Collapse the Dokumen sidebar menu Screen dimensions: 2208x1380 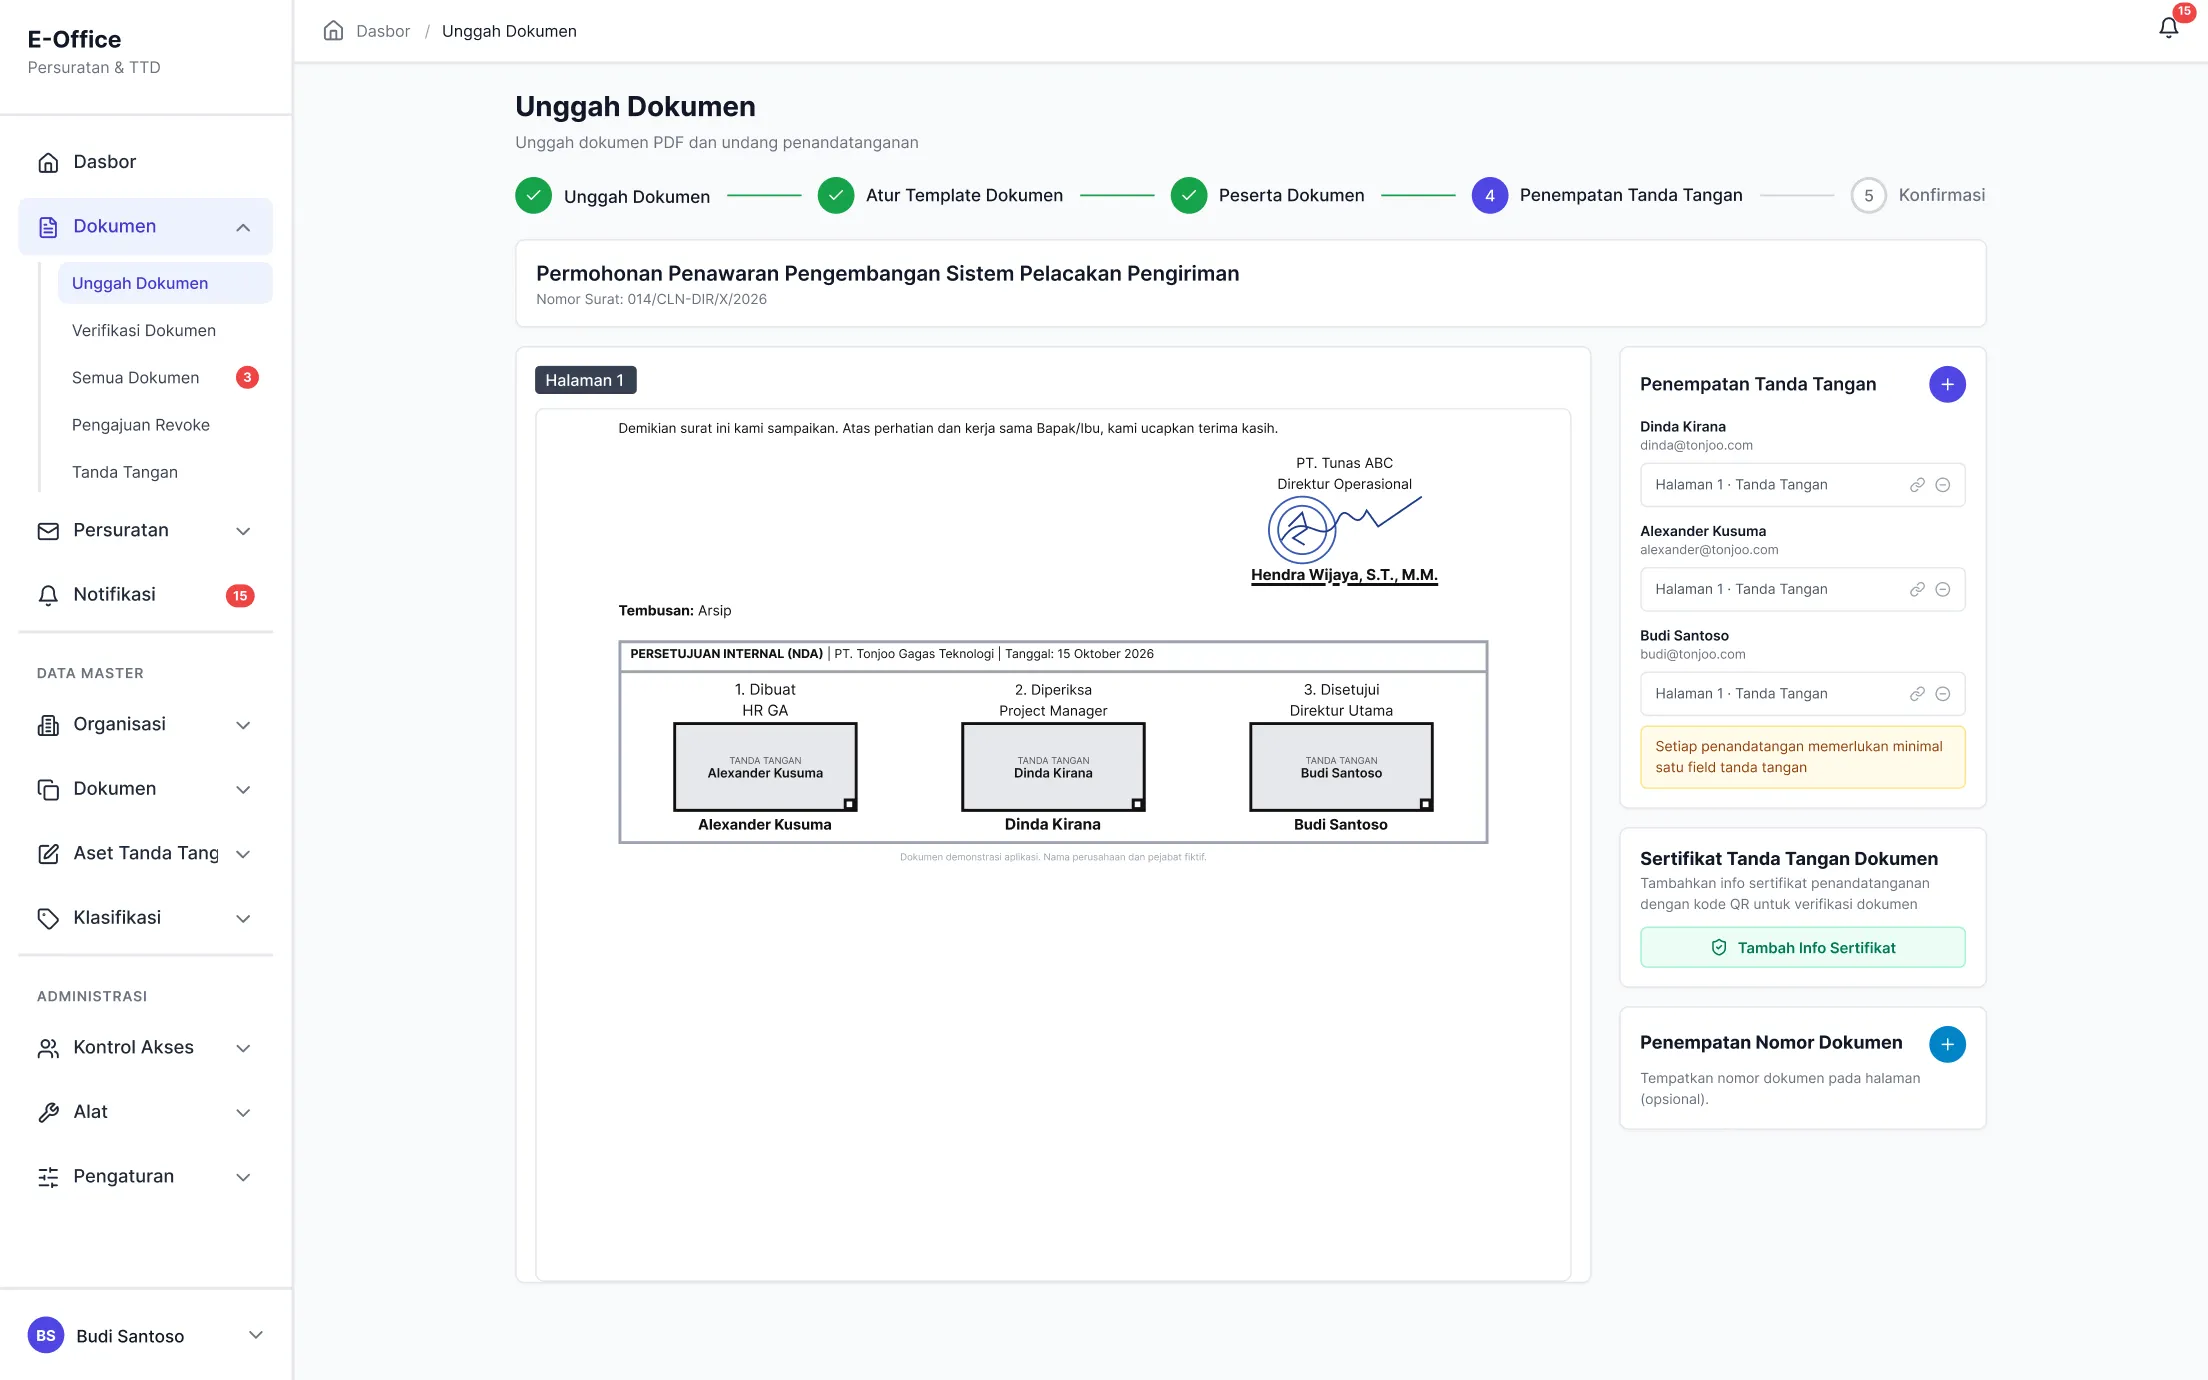pyautogui.click(x=145, y=227)
